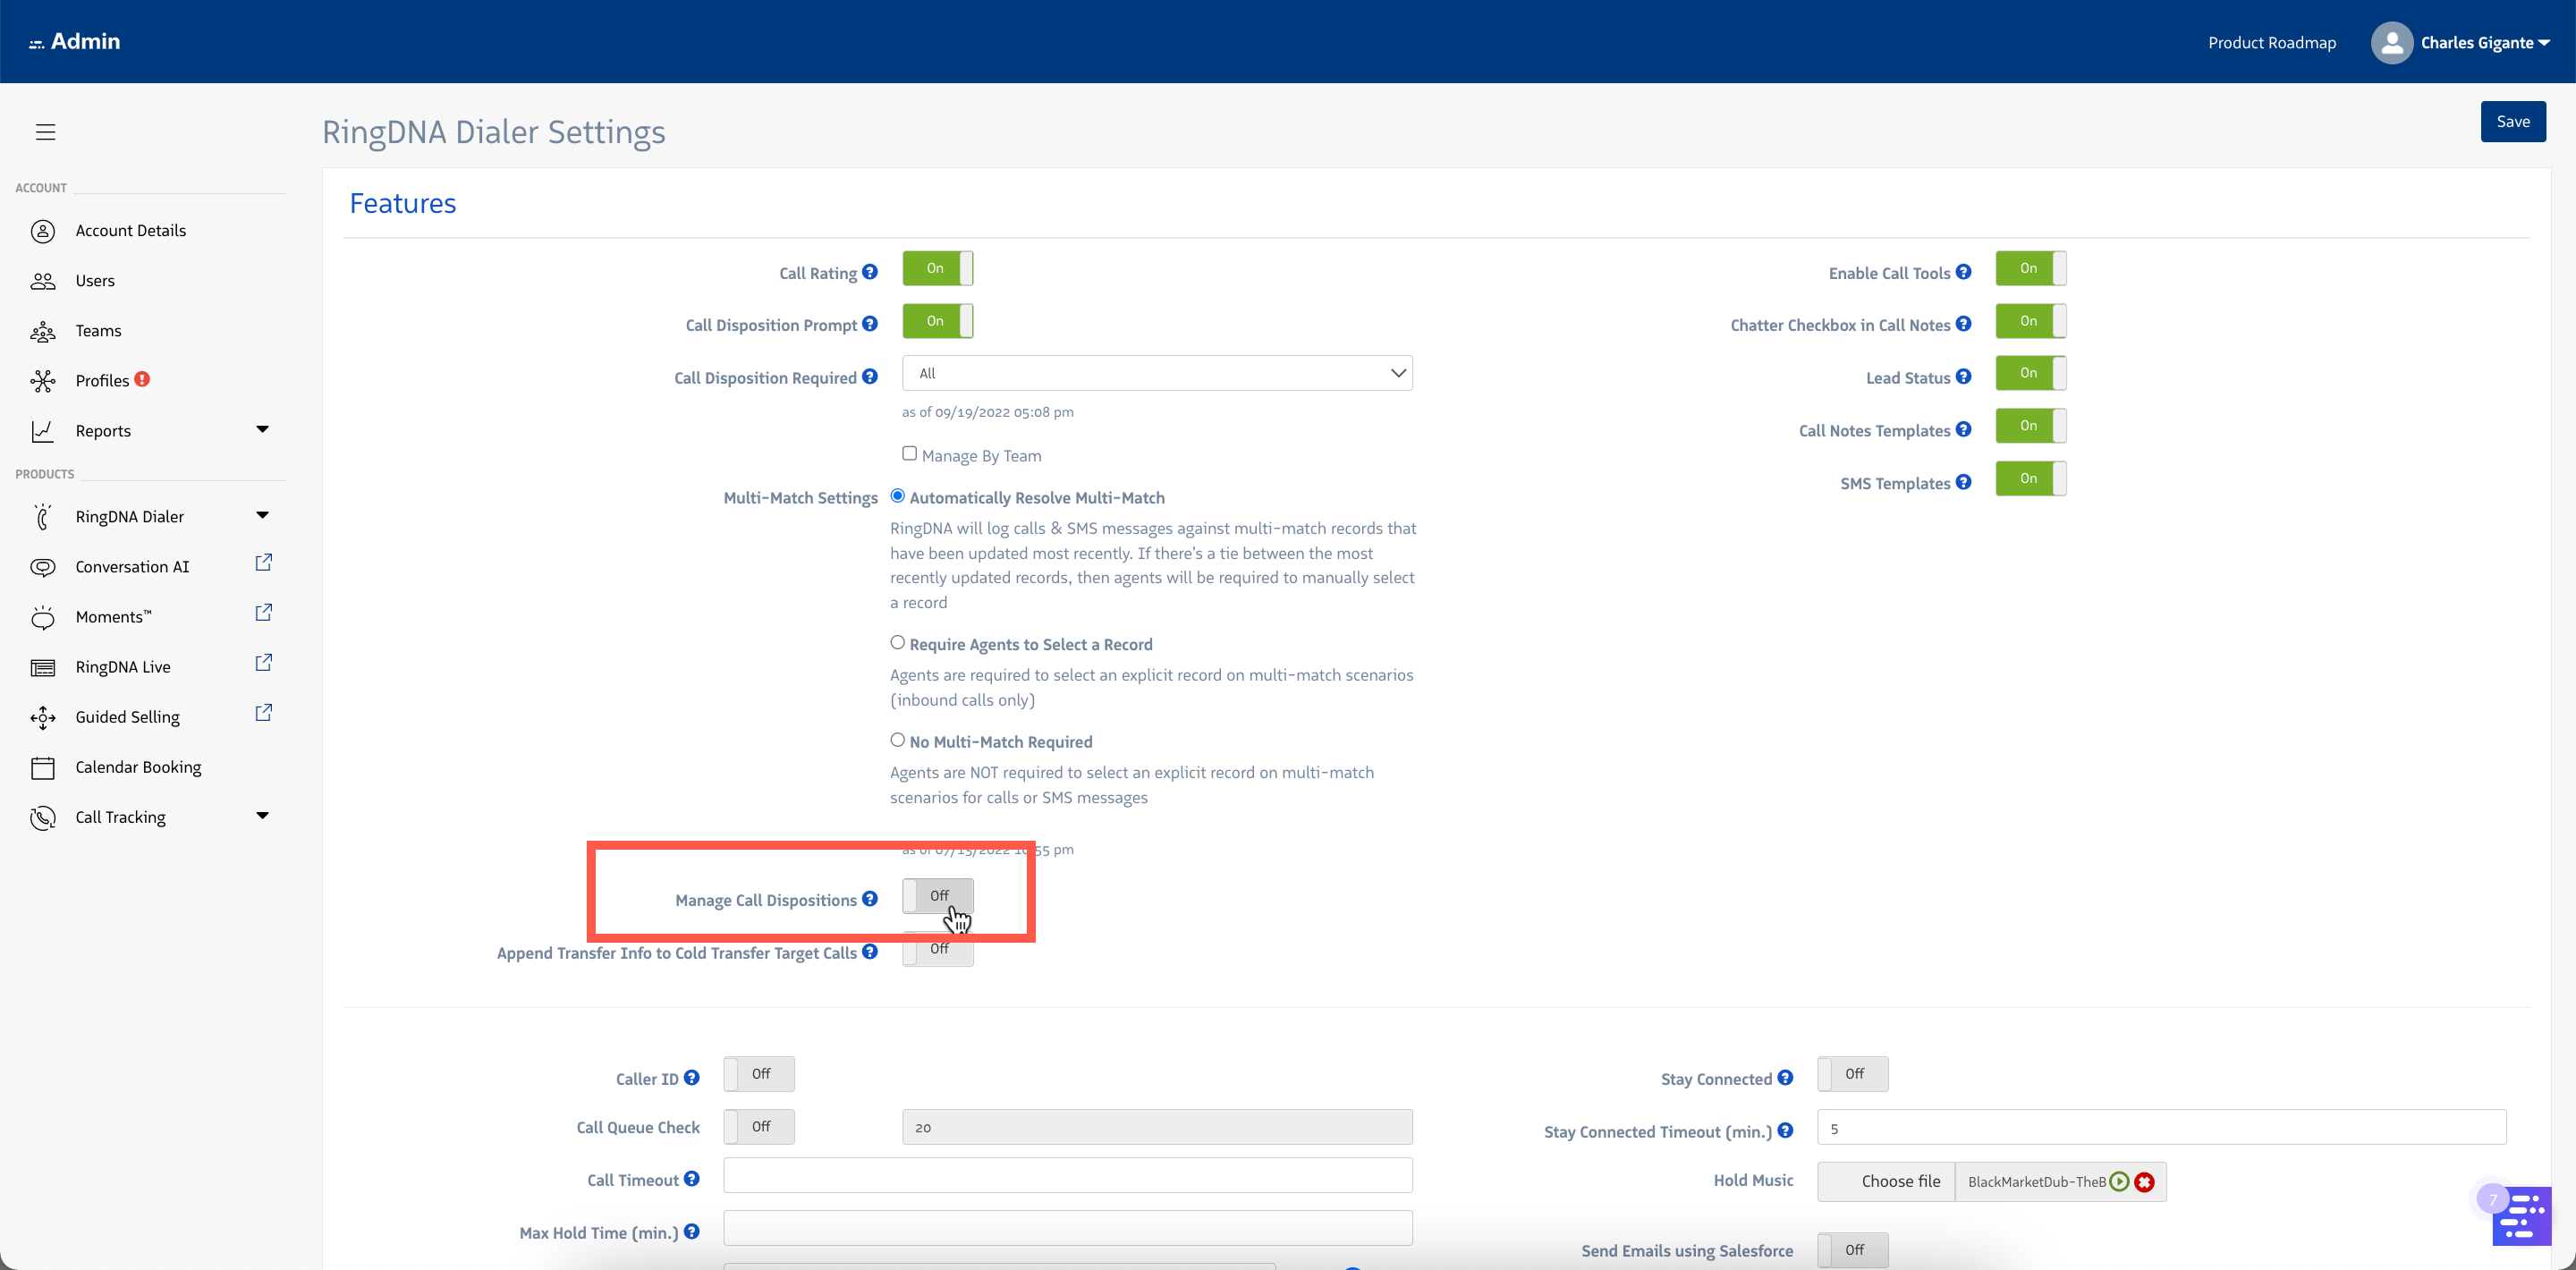Click the Admin logo link

[x=75, y=42]
